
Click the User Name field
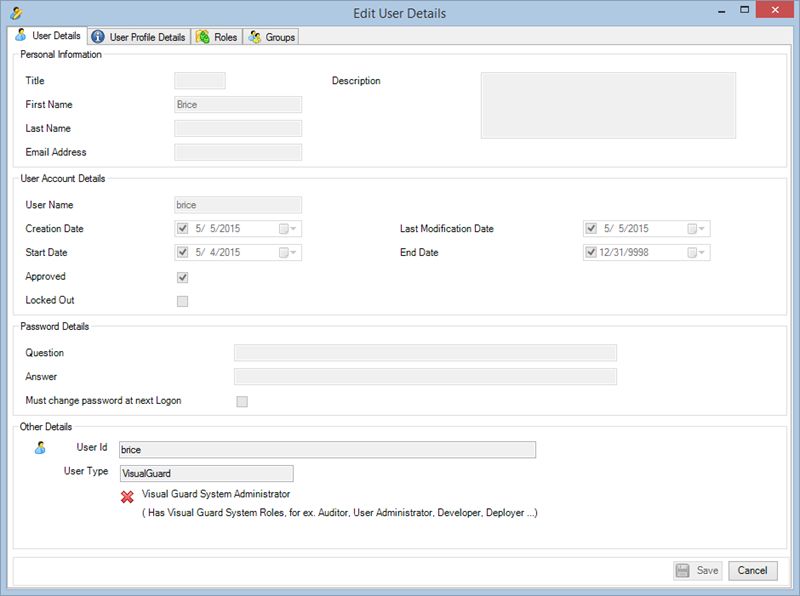[x=238, y=205]
